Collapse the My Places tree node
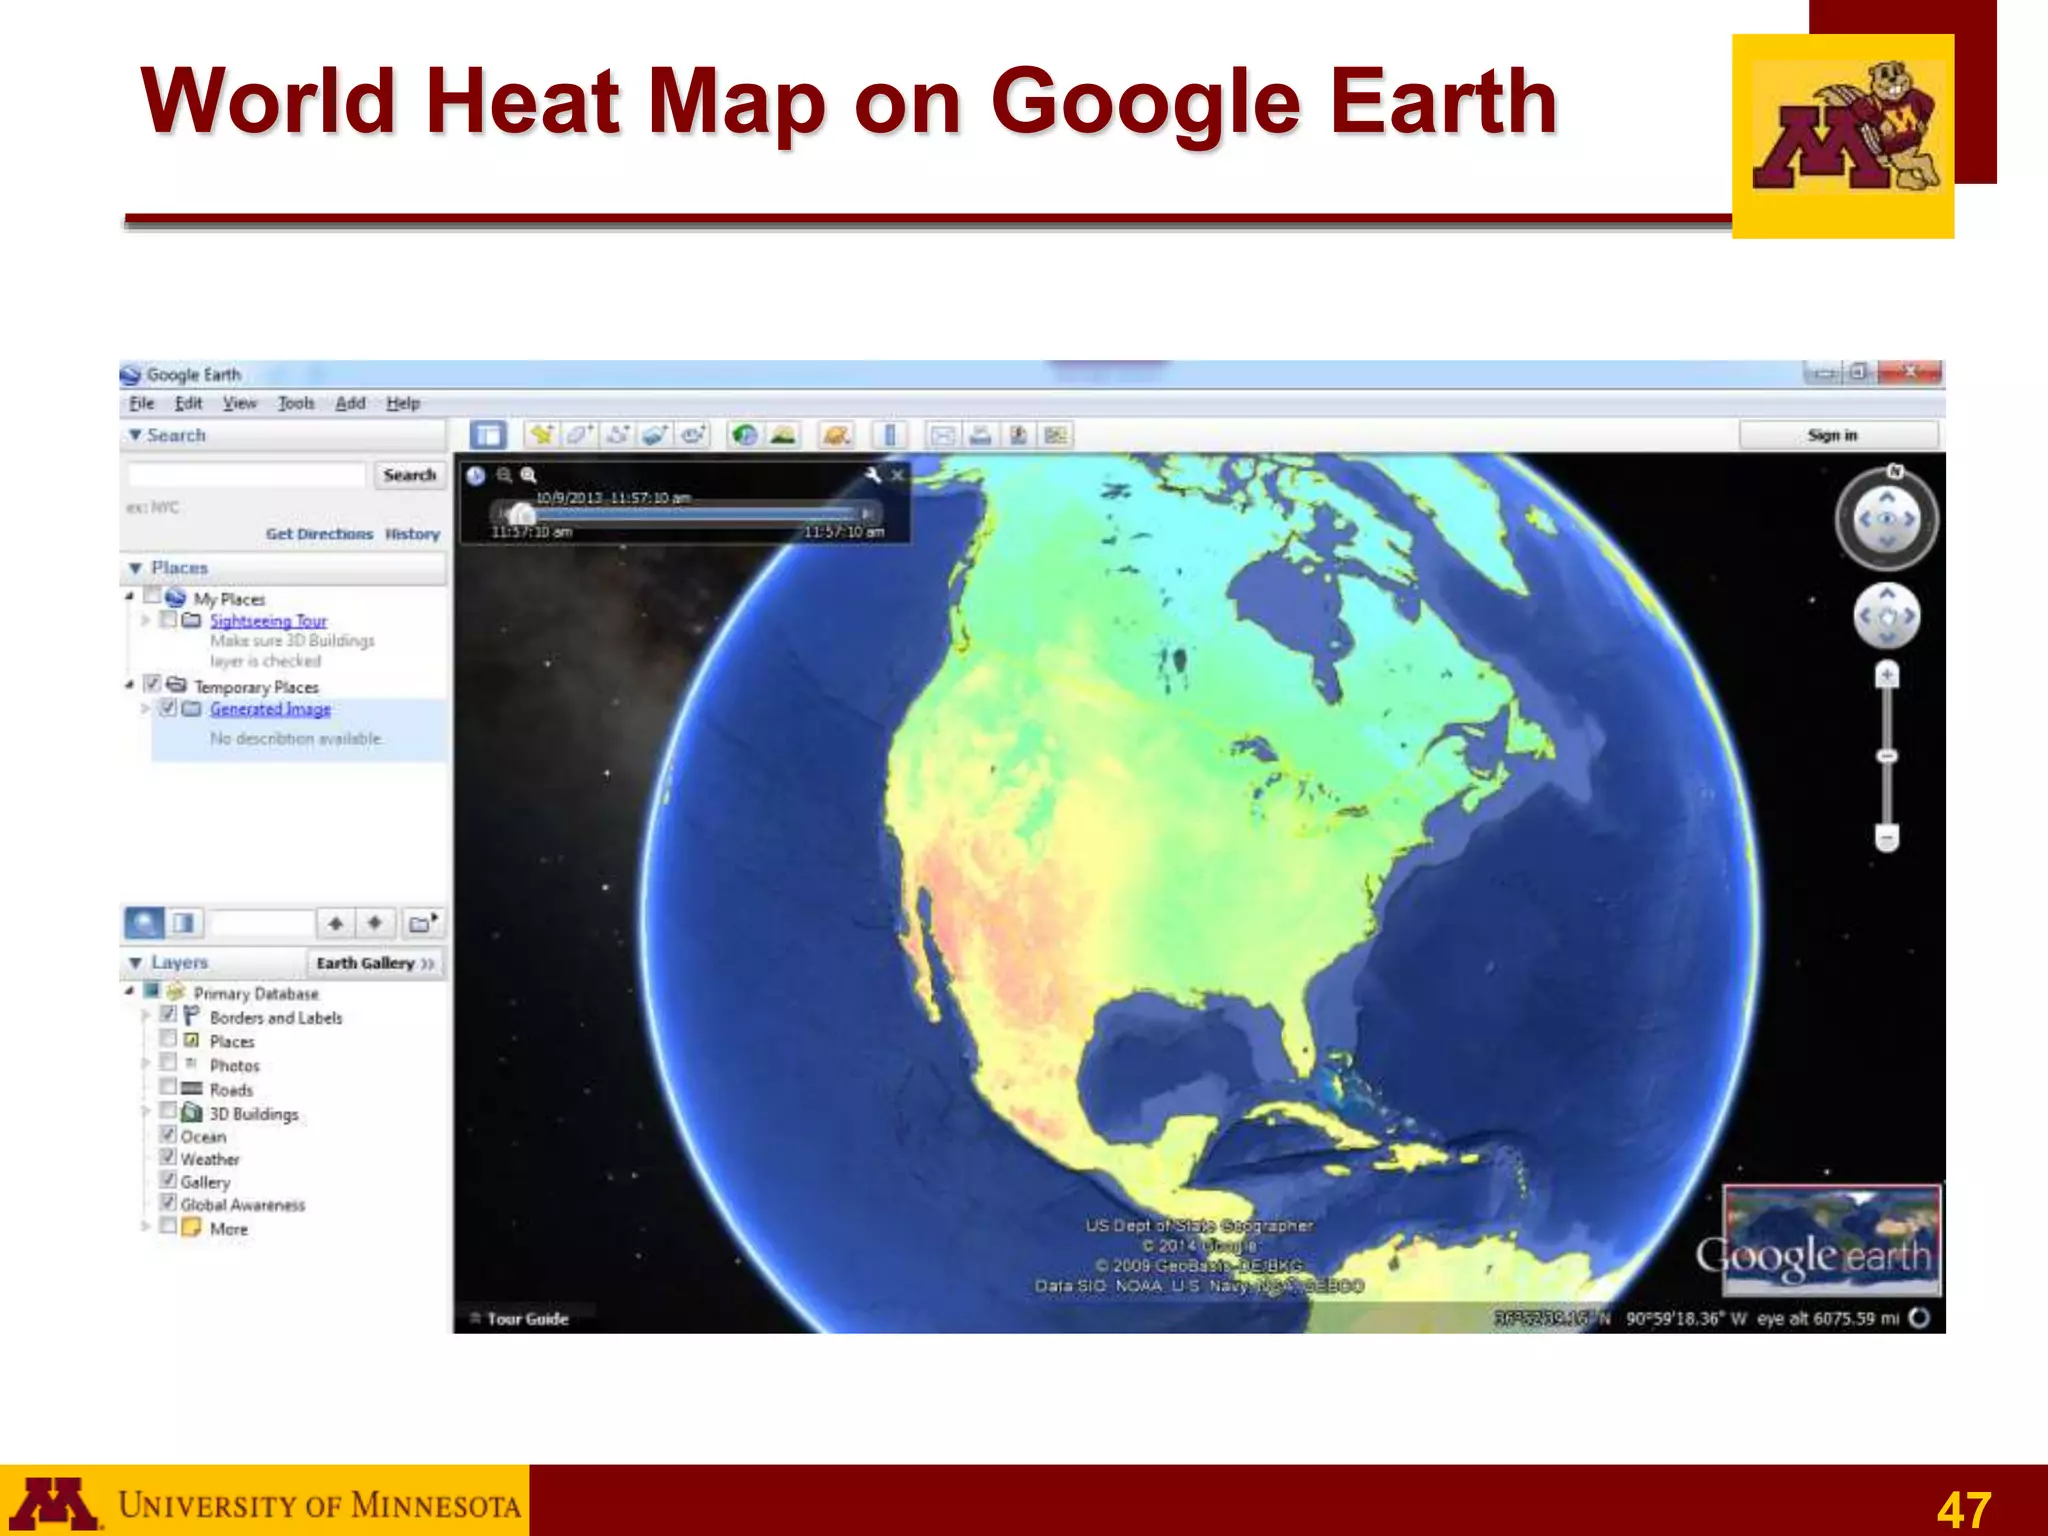2048x1536 pixels. [x=129, y=597]
